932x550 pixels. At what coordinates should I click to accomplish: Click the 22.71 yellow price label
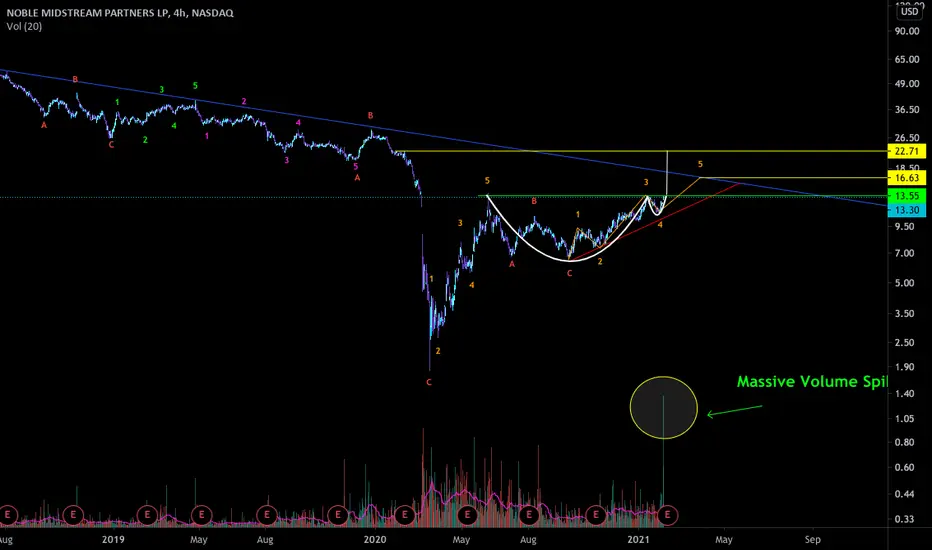[906, 151]
